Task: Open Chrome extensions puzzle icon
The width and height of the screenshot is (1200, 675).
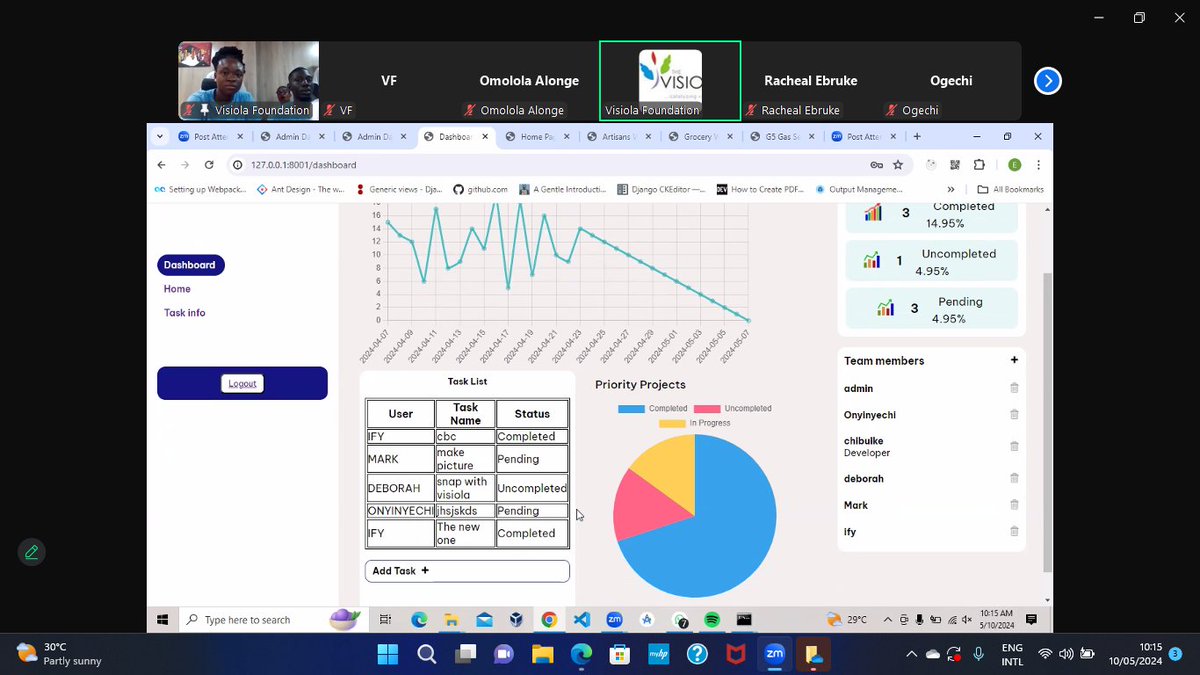Action: [x=979, y=165]
